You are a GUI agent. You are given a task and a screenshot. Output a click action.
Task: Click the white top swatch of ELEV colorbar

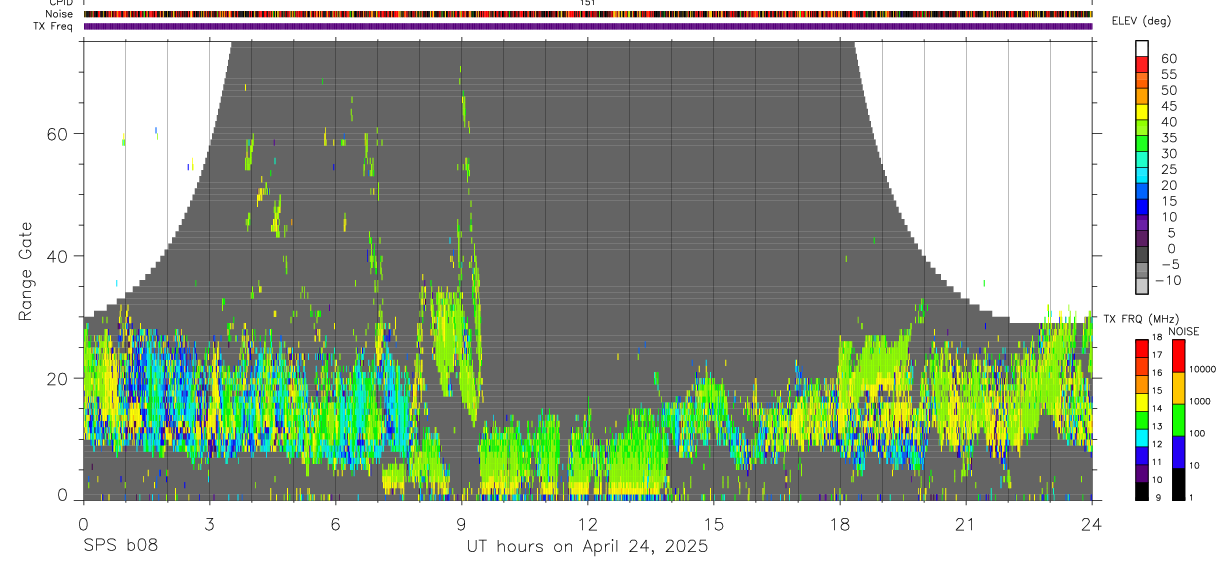pyautogui.click(x=1142, y=49)
